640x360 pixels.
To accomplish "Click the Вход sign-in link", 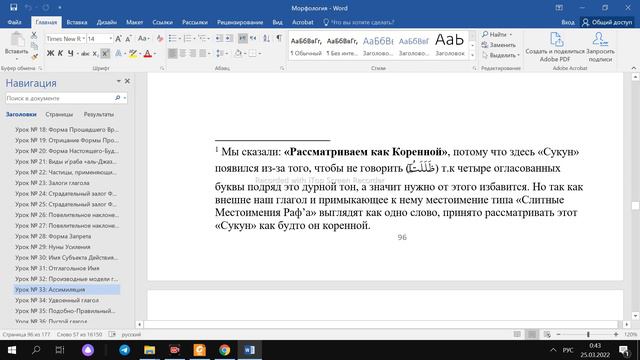I will pos(567,22).
